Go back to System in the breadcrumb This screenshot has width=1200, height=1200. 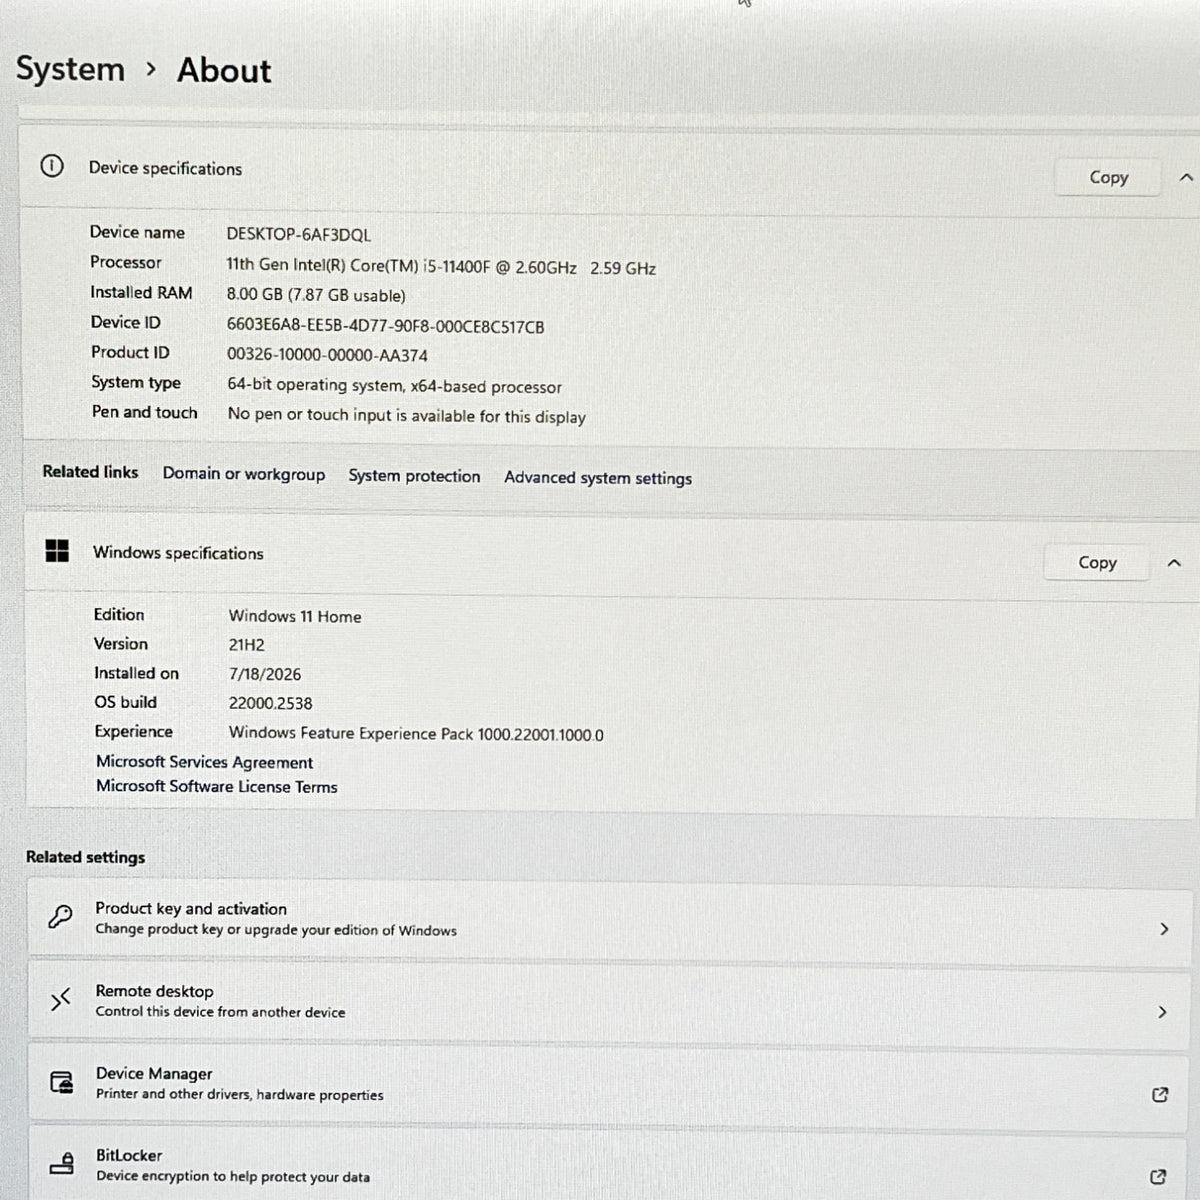pyautogui.click(x=70, y=69)
